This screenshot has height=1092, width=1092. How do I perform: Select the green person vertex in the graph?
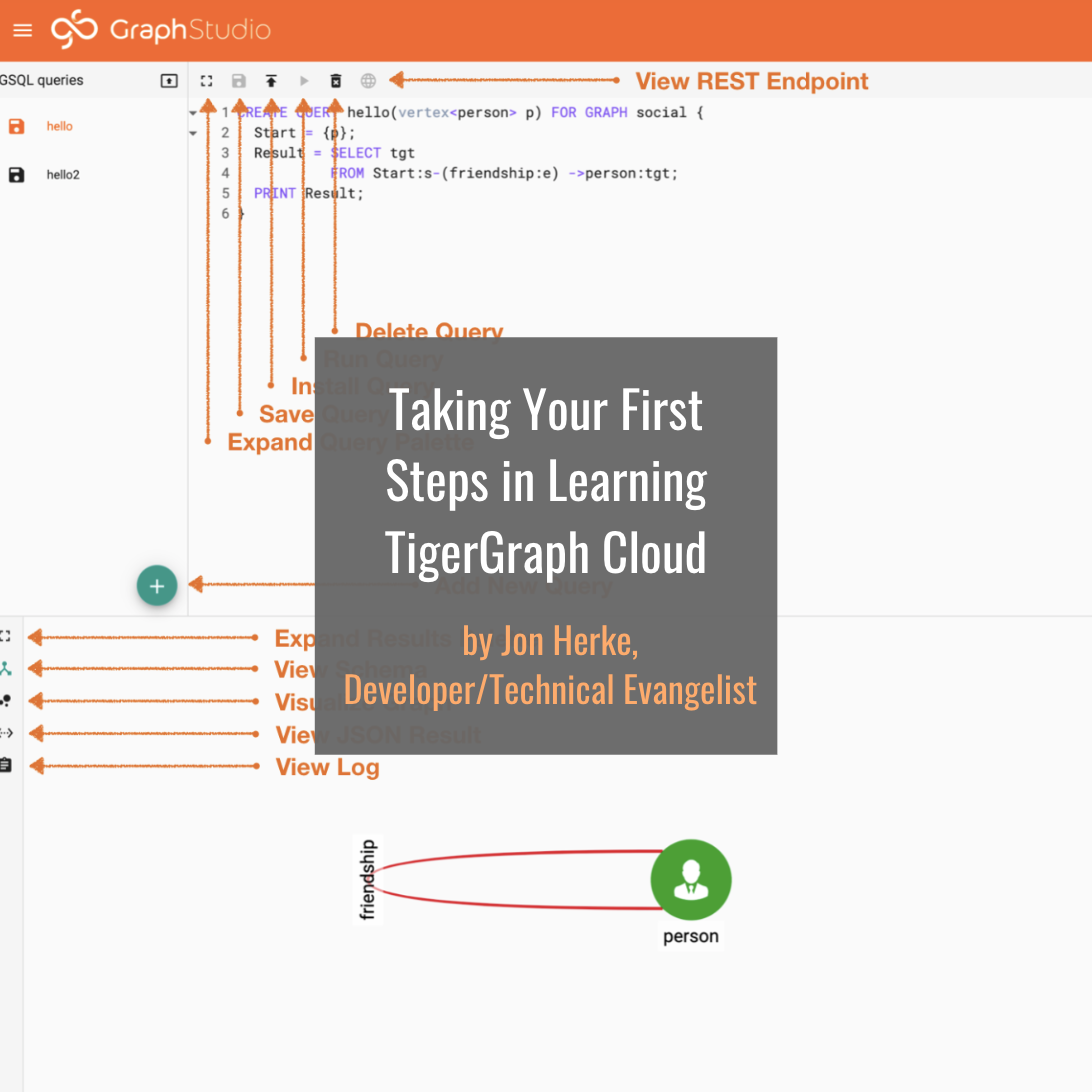[691, 880]
